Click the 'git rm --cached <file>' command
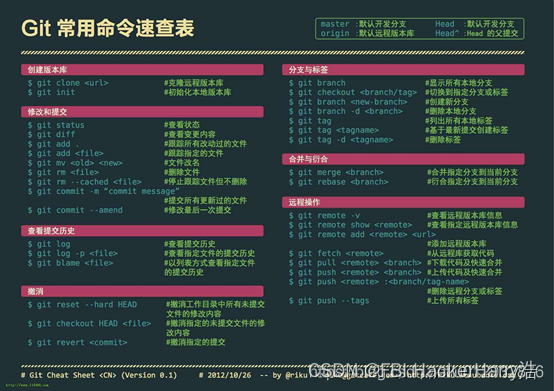Image resolution: width=554 pixels, height=391 pixels. pyautogui.click(x=84, y=182)
